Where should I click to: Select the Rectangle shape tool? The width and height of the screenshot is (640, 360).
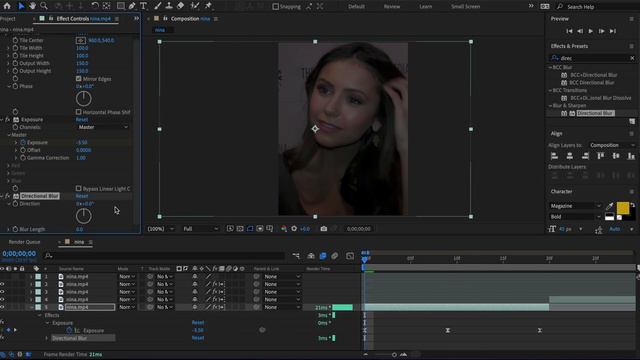click(x=120, y=6)
